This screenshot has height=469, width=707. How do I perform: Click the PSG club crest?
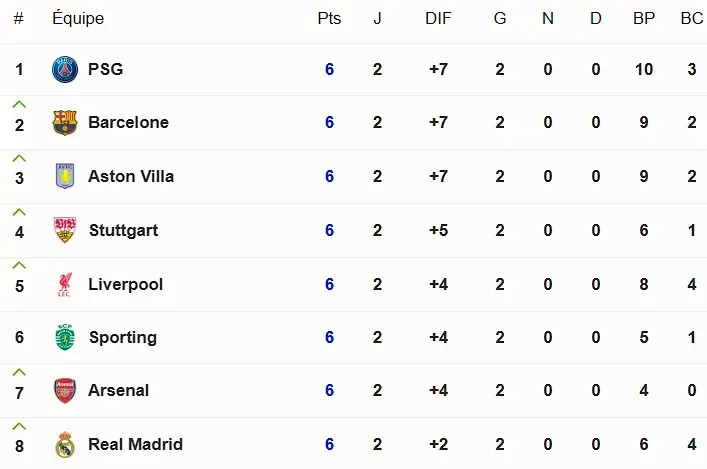pos(65,69)
